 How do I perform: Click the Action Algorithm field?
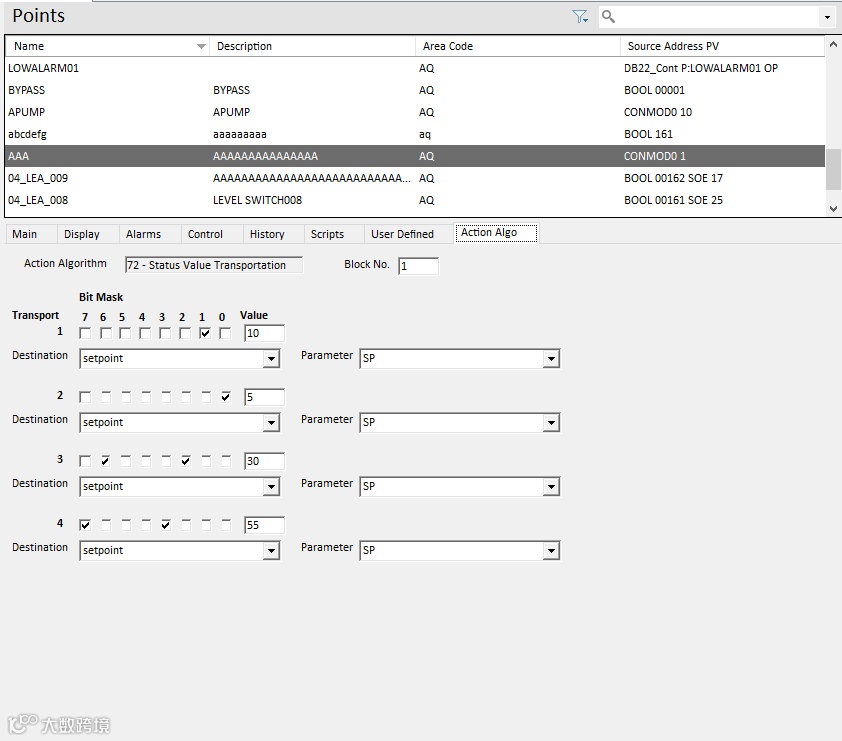[x=214, y=265]
